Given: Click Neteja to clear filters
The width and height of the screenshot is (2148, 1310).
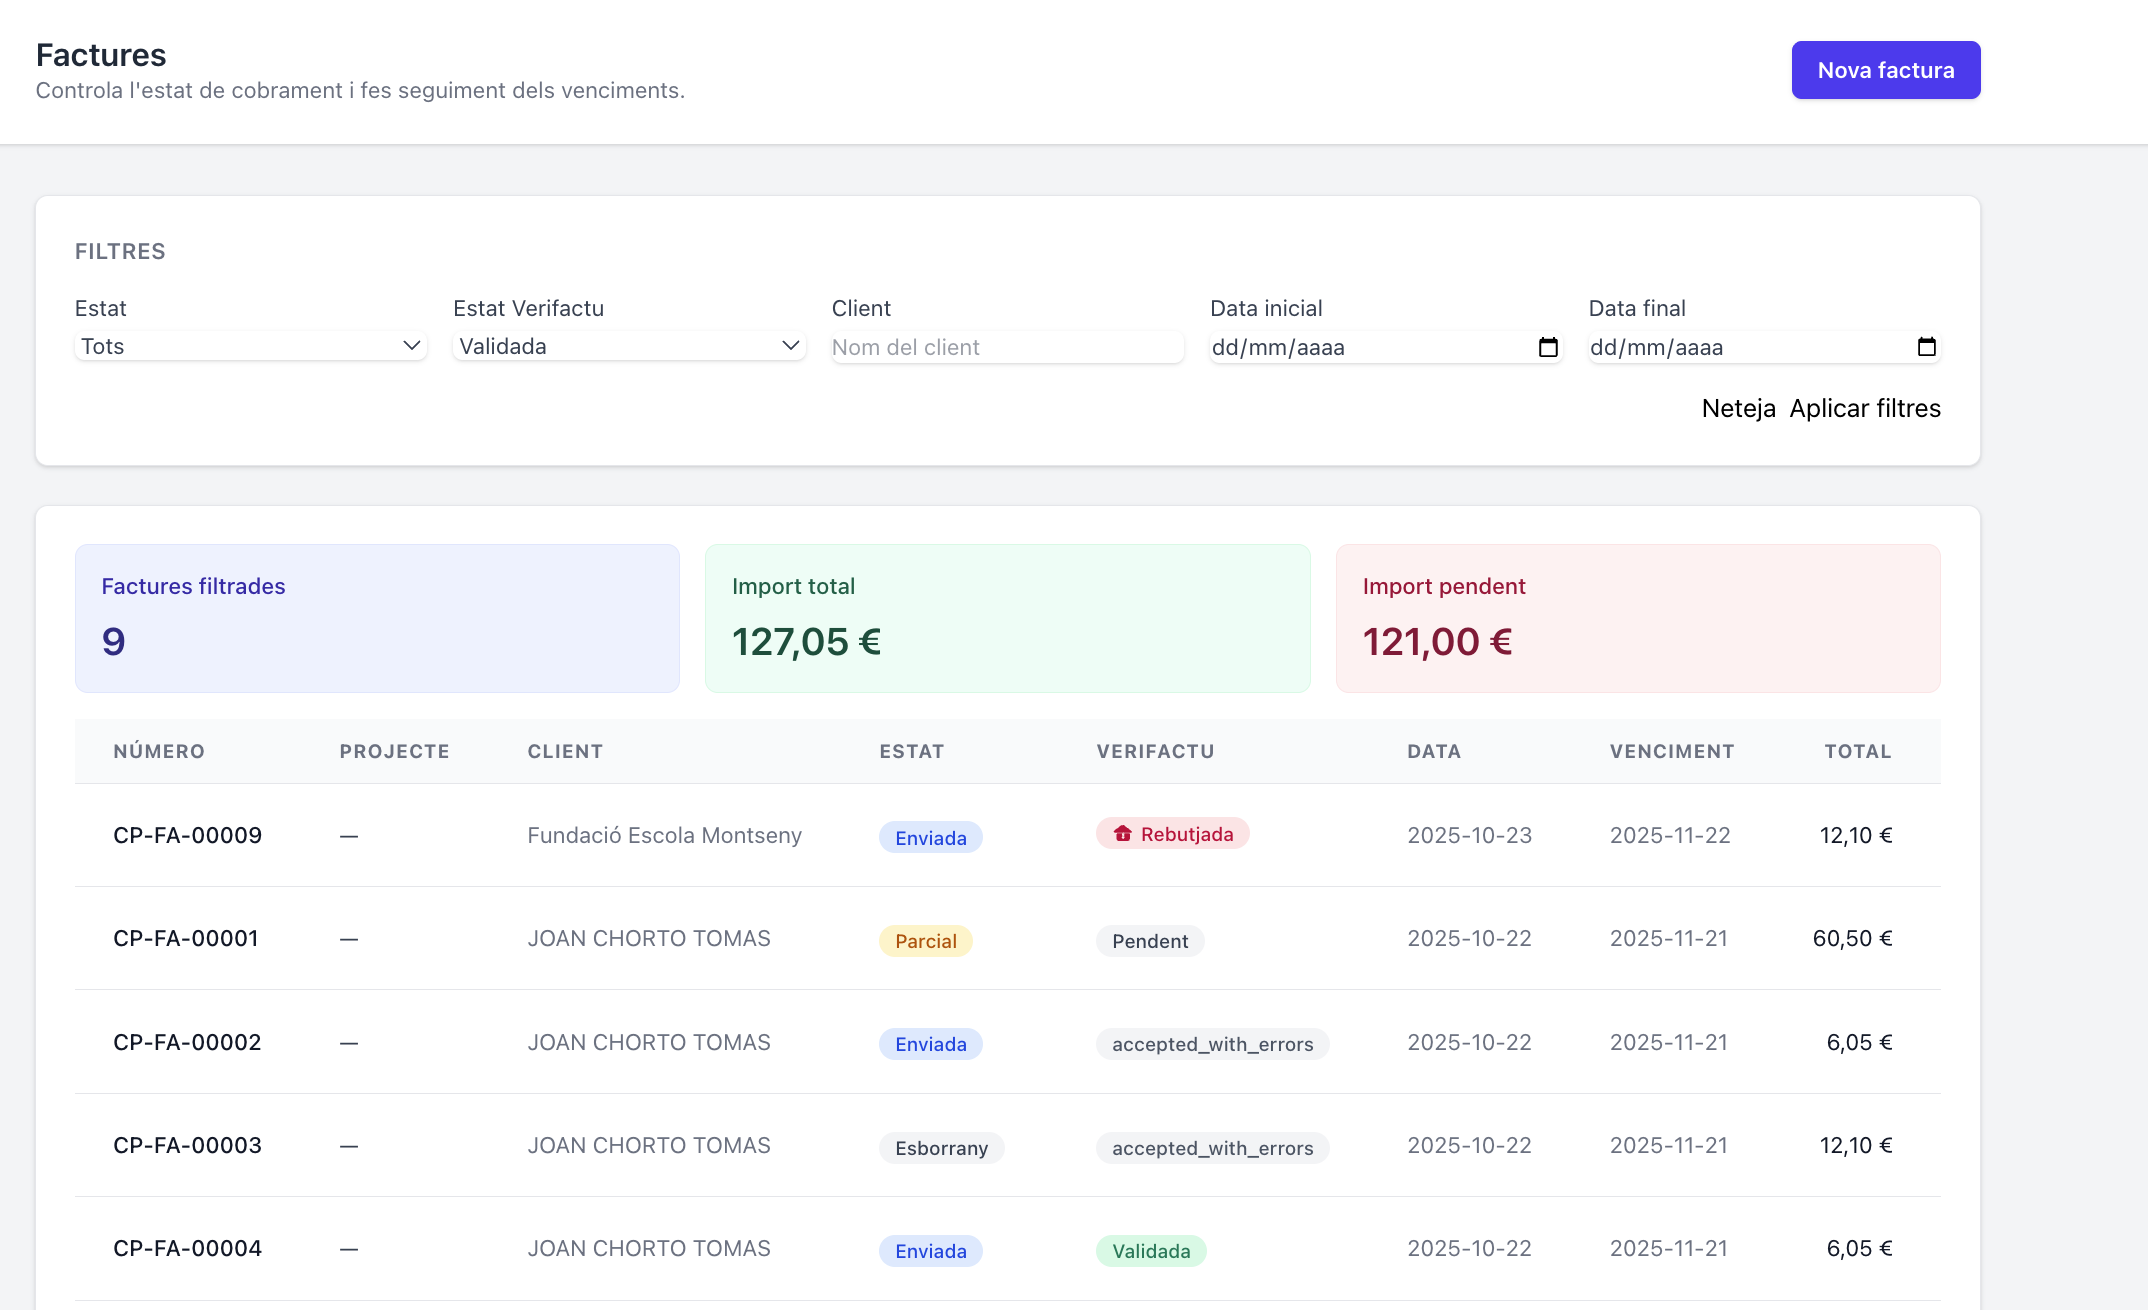Looking at the screenshot, I should point(1738,408).
